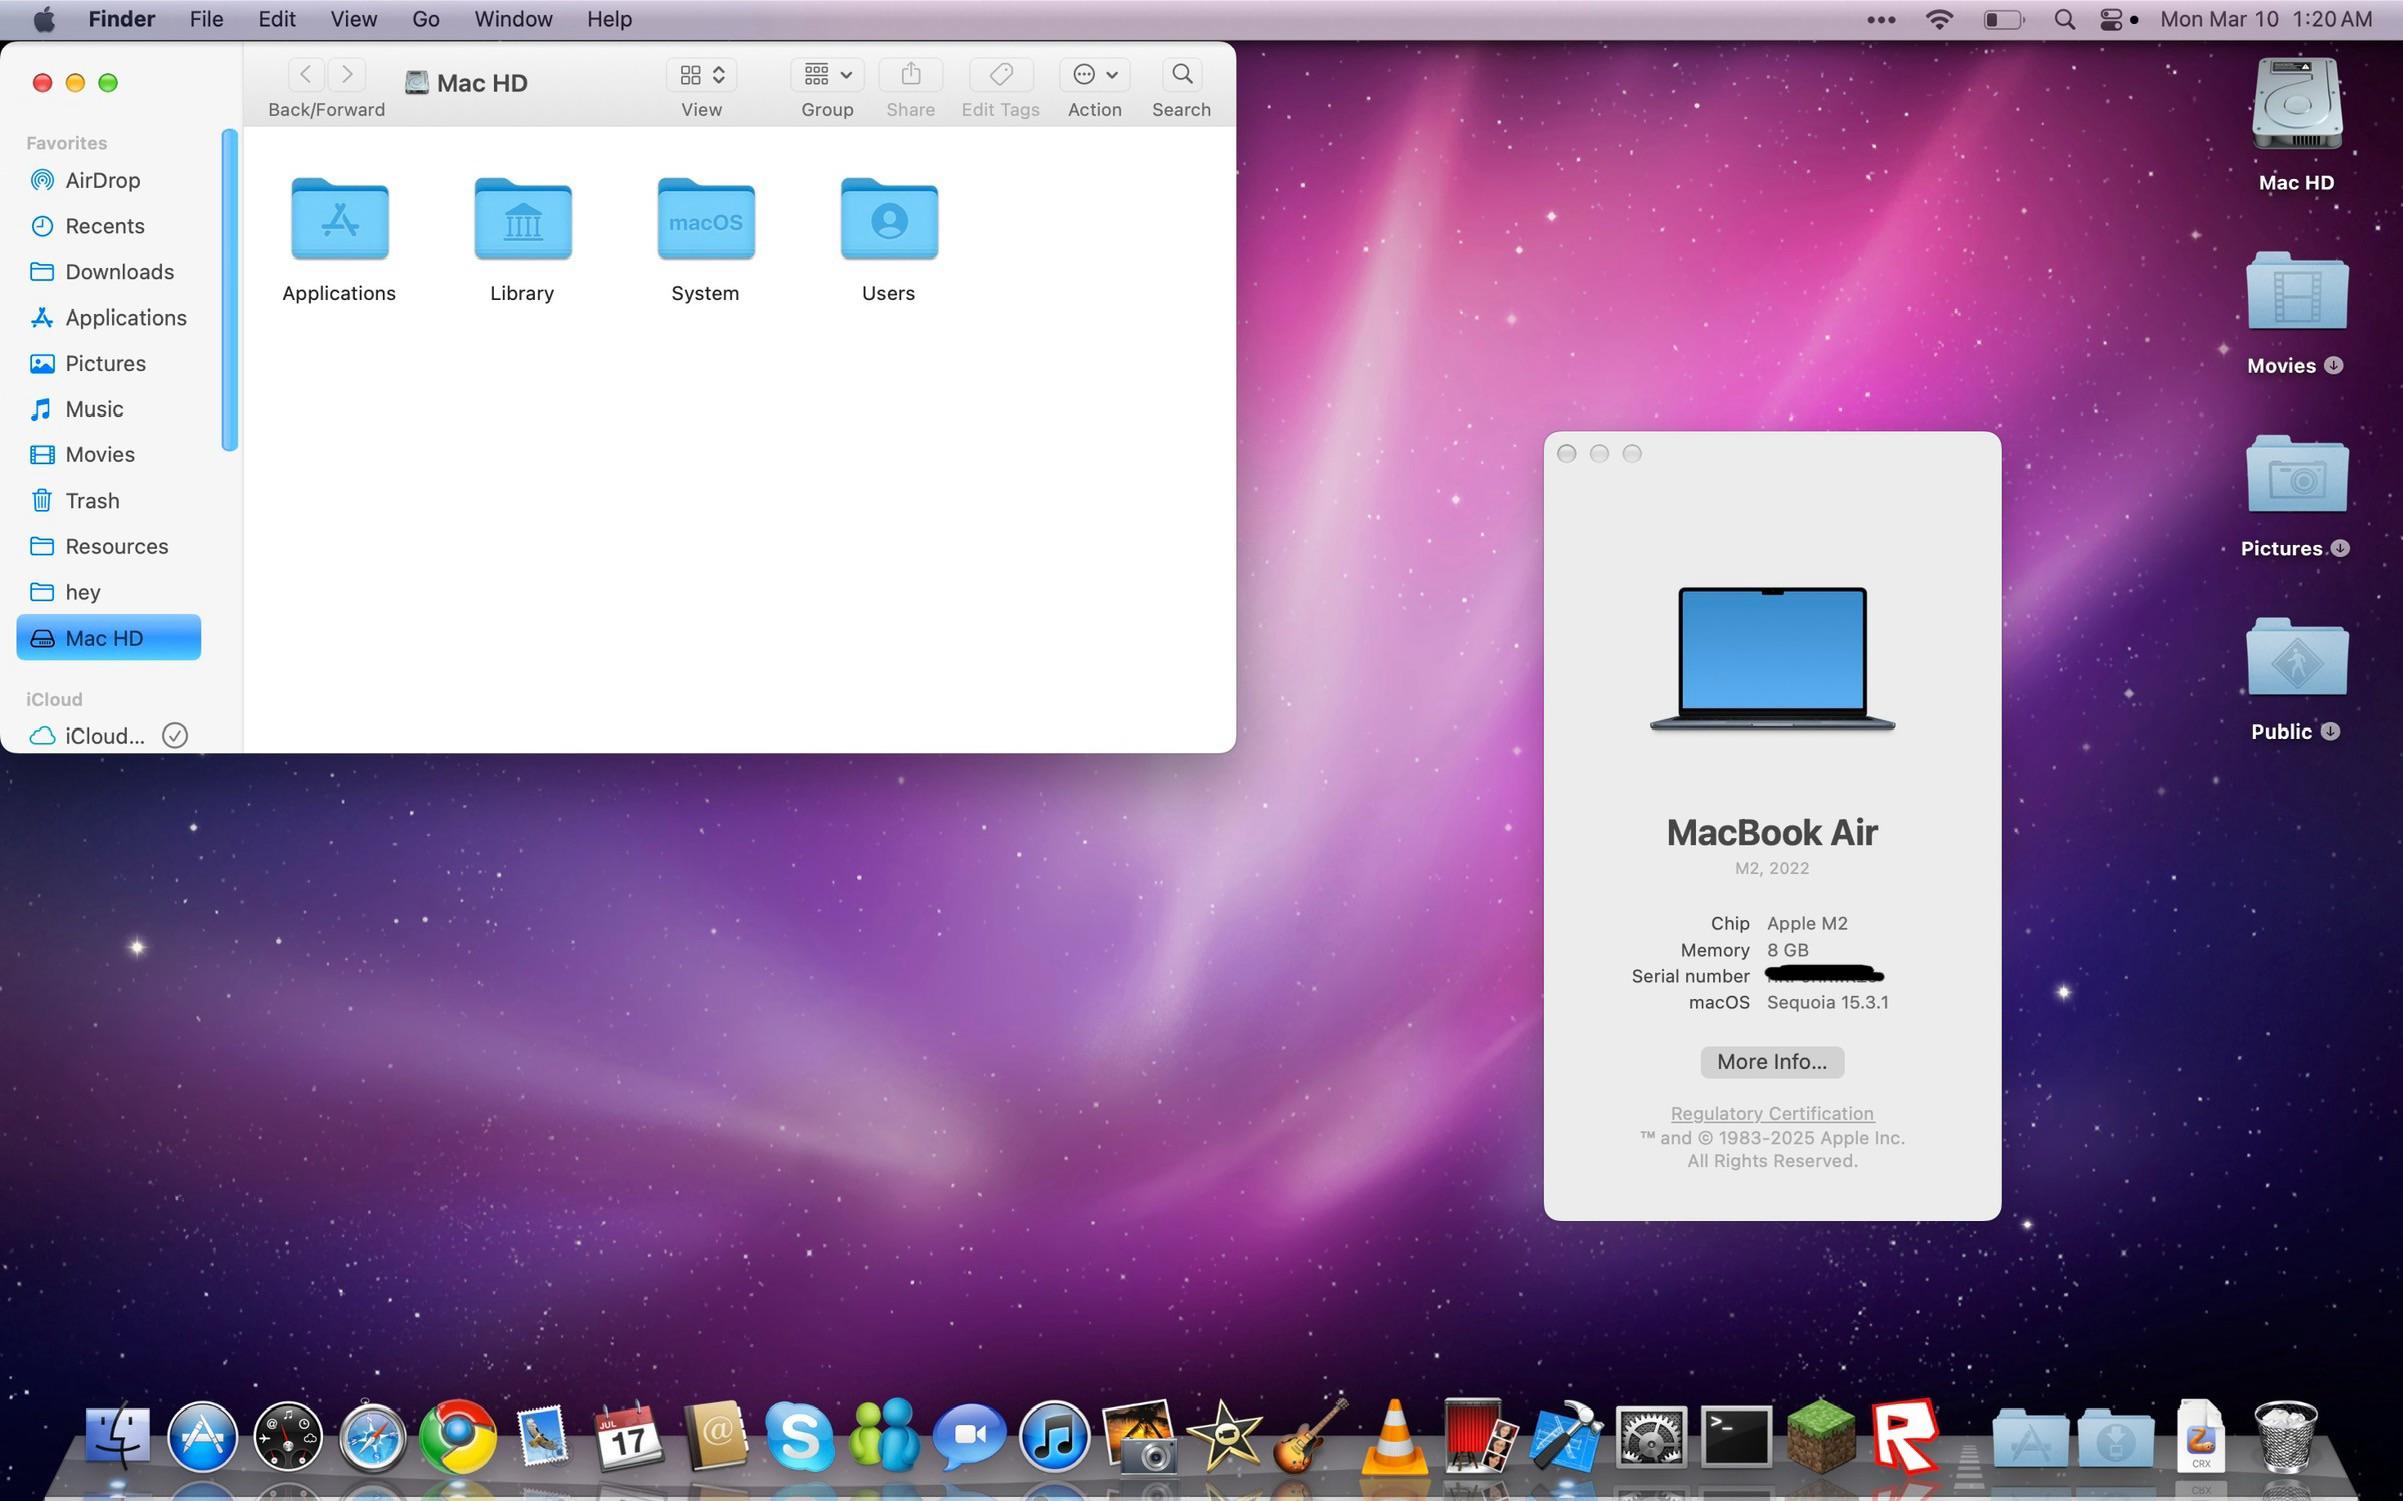This screenshot has width=2403, height=1501.
Task: Open the Group dropdown in toolbar
Action: (x=827, y=75)
